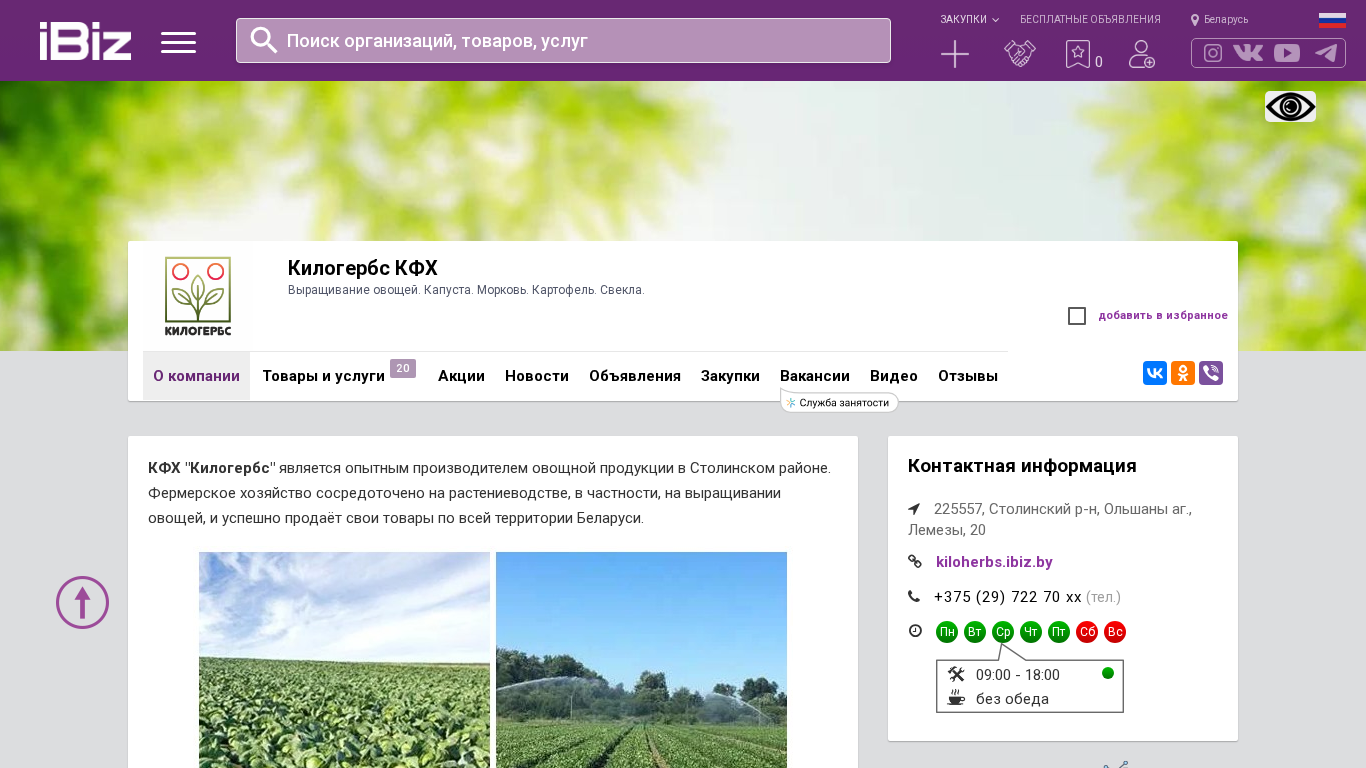Click the 'без обеда' lunch note

point(1012,699)
